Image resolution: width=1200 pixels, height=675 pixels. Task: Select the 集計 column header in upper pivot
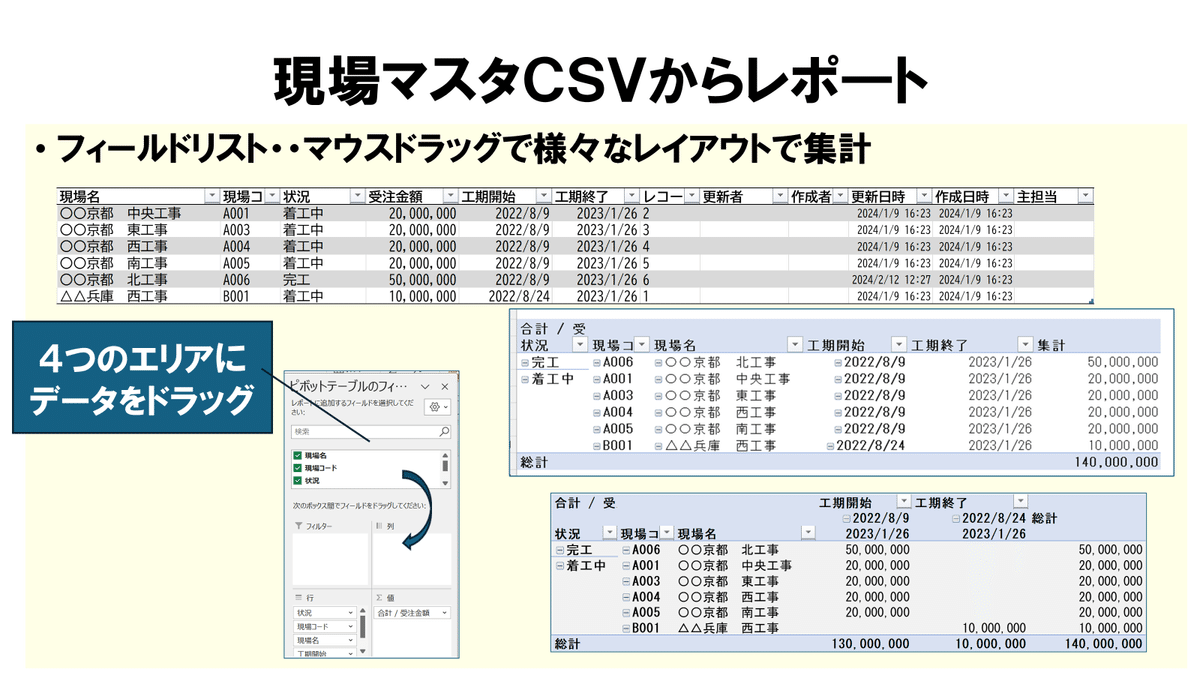pos(1052,345)
